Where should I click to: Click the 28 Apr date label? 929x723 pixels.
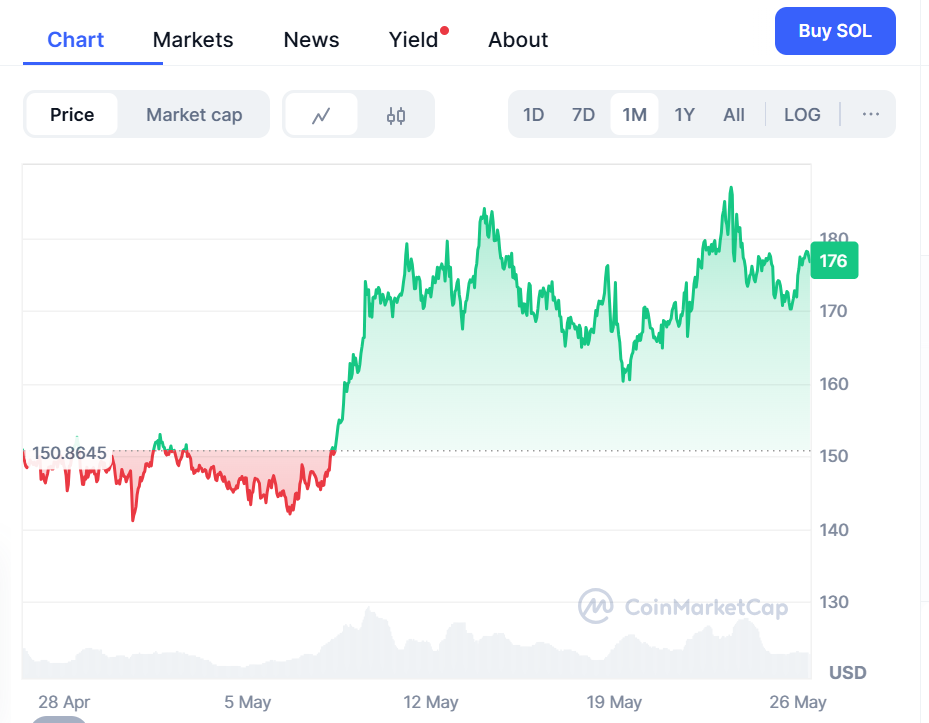point(64,702)
